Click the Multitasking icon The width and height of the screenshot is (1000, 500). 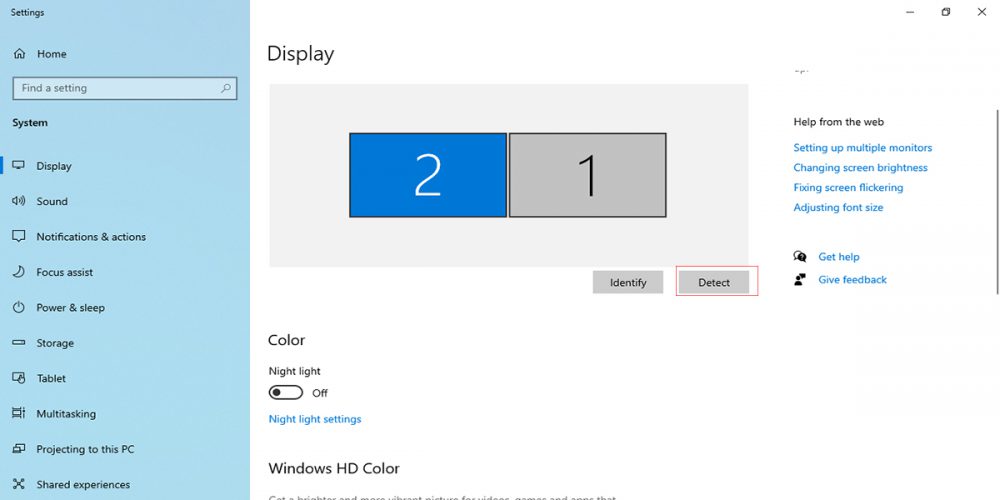(x=18, y=414)
